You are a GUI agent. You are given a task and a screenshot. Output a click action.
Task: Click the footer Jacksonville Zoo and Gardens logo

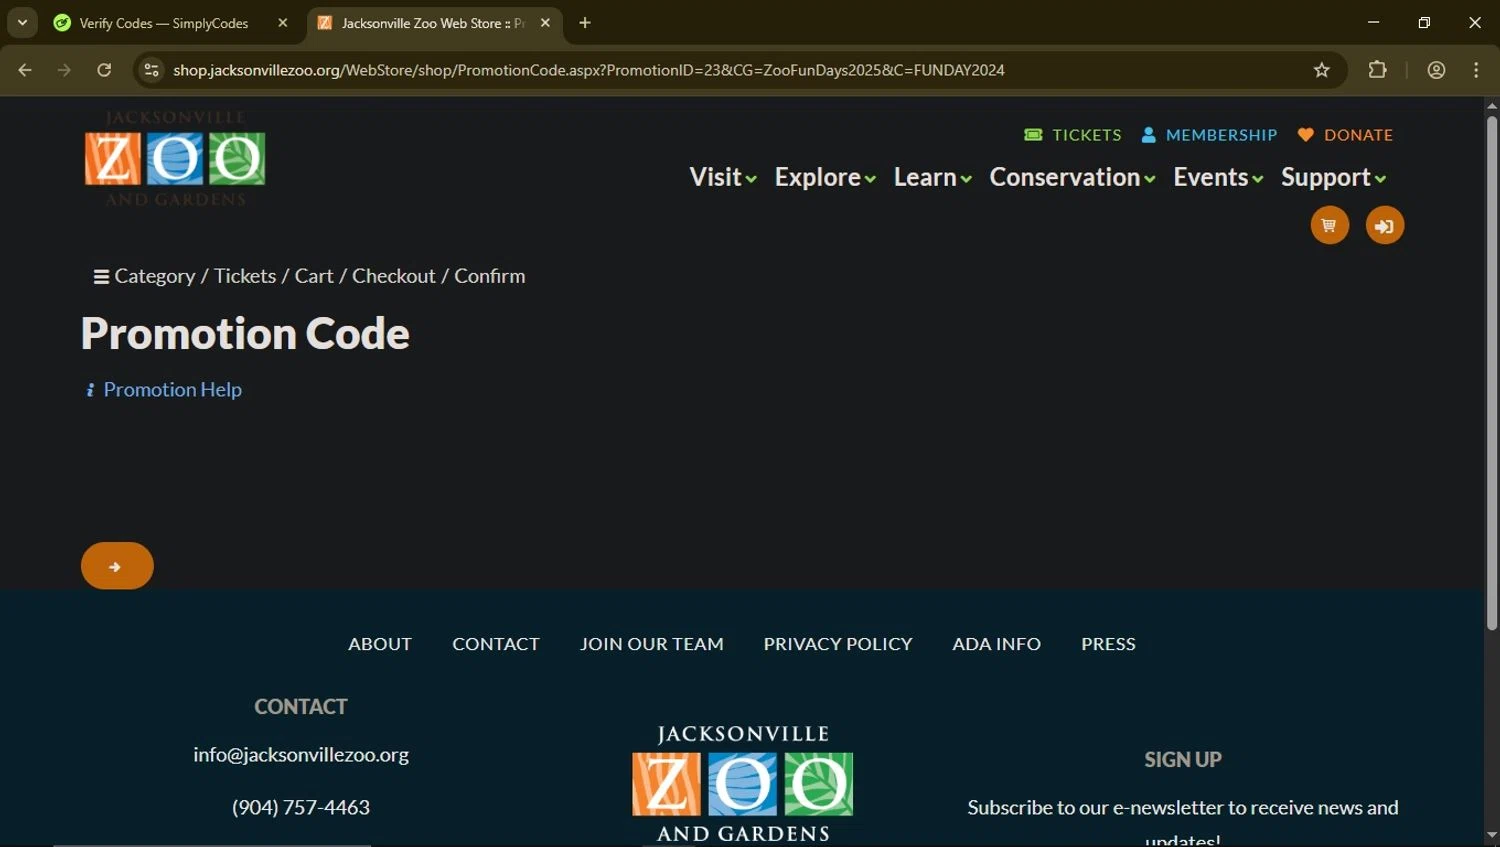coord(743,784)
